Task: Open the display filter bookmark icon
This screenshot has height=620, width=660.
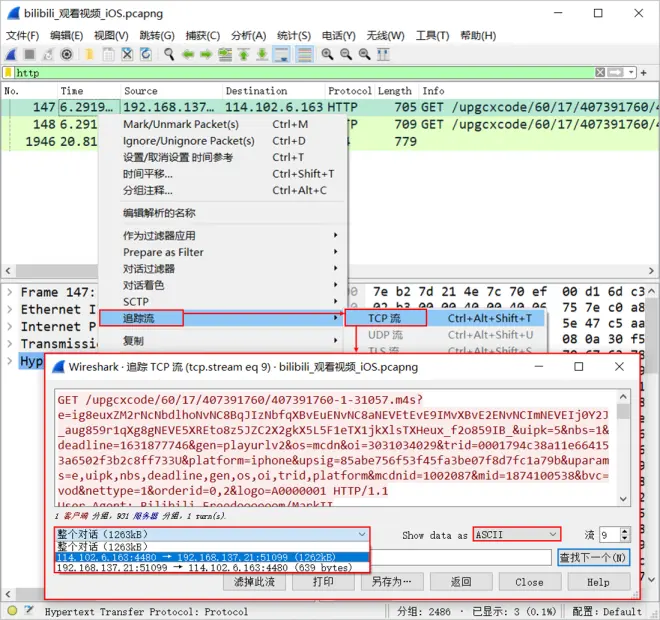Action: [x=8, y=73]
